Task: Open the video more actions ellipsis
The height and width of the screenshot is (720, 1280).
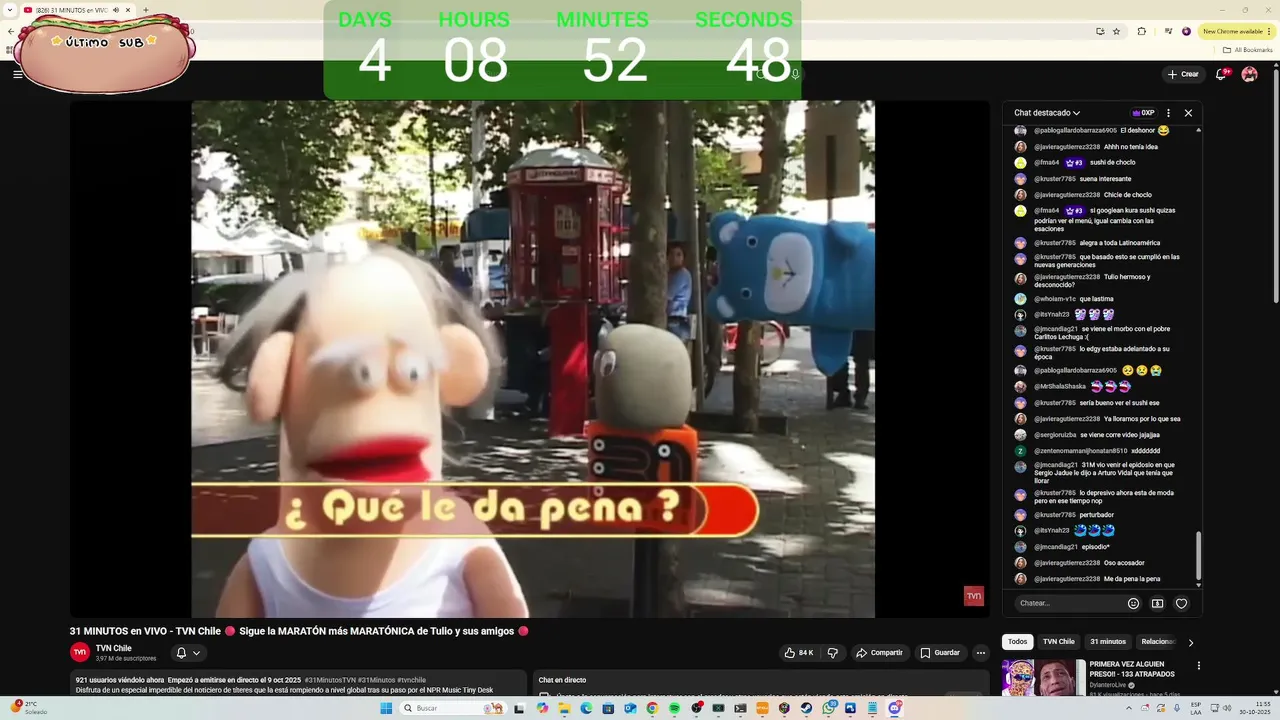Action: tap(981, 653)
